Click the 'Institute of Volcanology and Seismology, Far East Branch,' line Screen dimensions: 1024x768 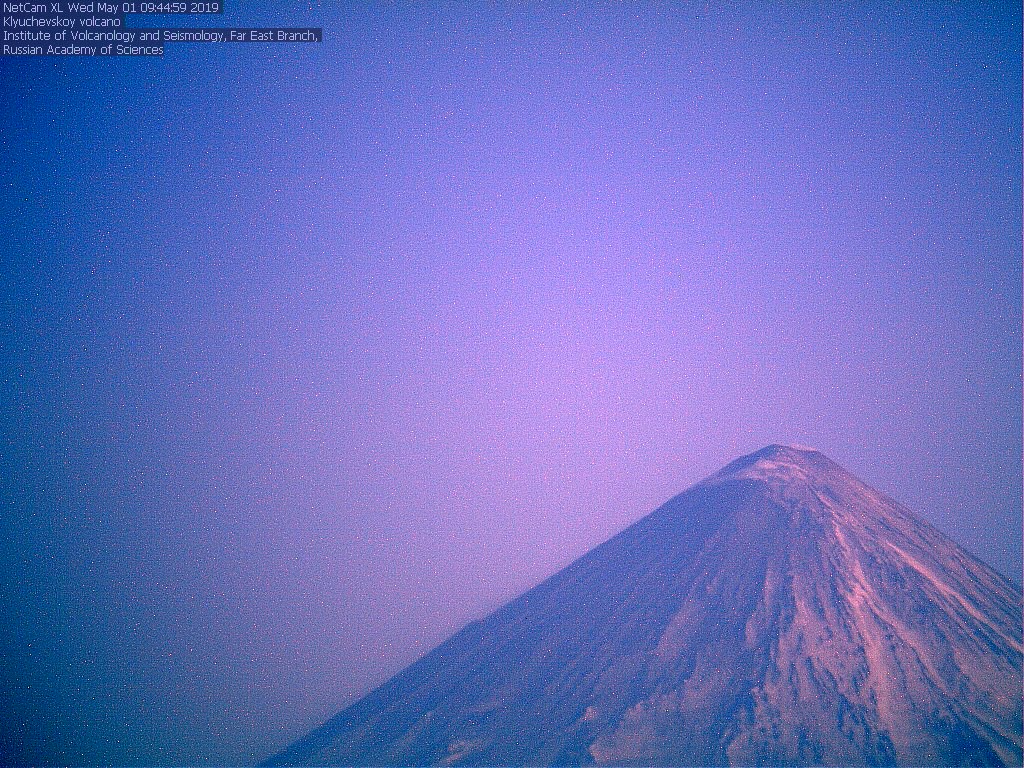point(161,35)
